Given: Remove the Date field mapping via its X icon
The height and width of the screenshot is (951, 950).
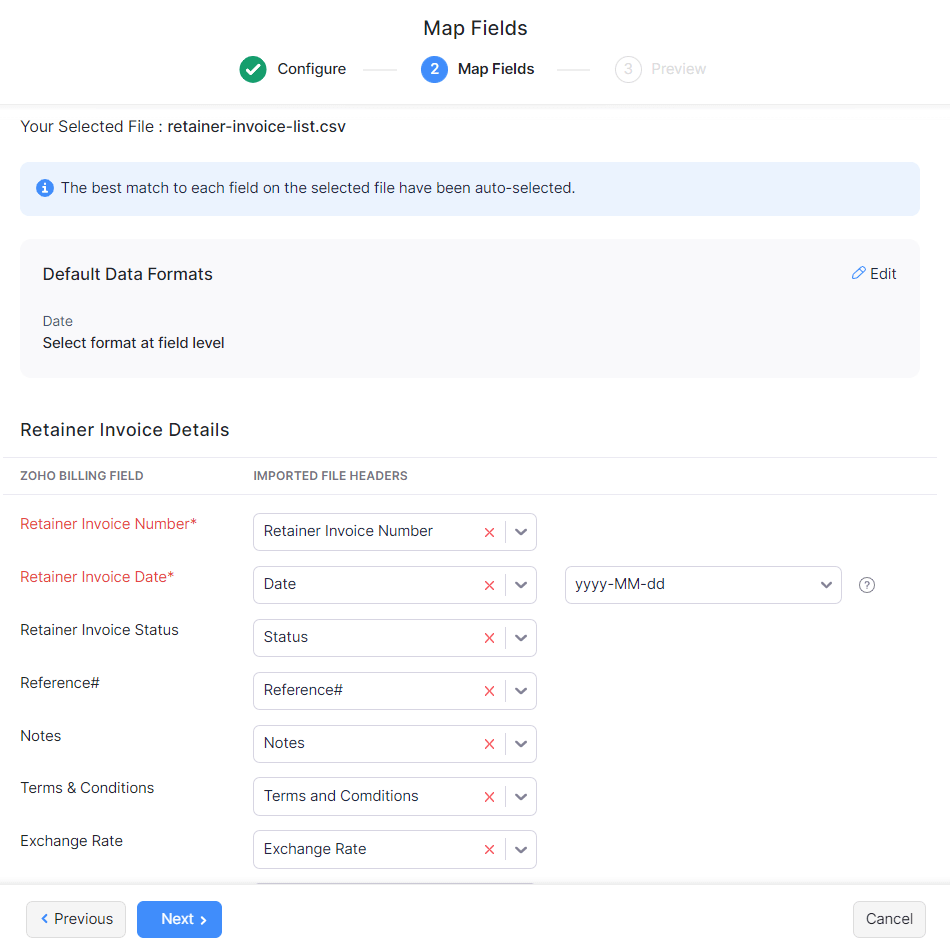Looking at the screenshot, I should click(x=489, y=584).
